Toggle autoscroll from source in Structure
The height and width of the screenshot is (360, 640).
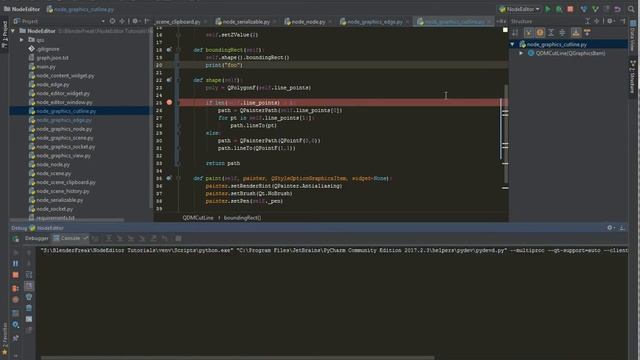click(587, 33)
